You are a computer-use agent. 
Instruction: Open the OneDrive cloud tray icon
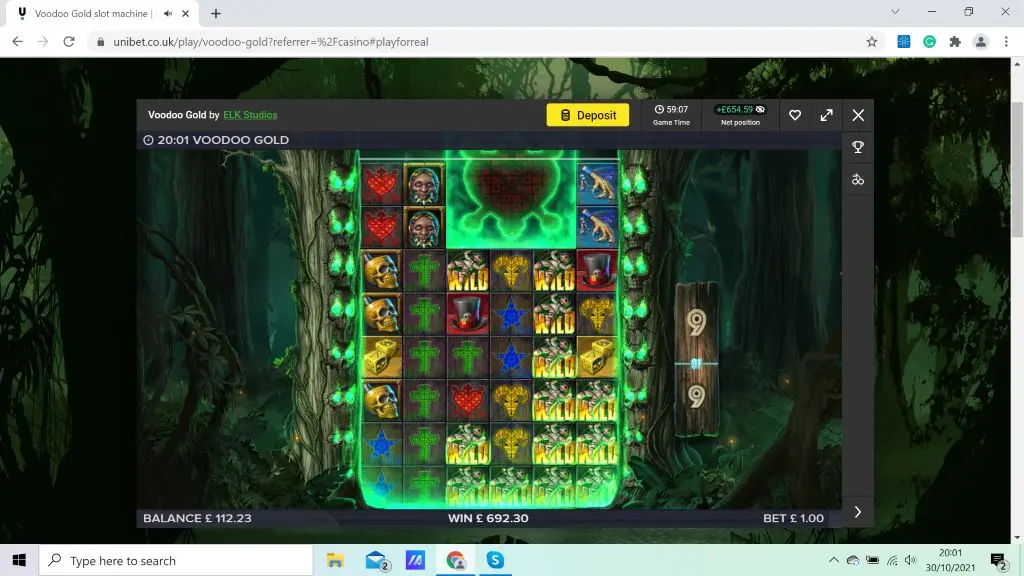coord(853,560)
